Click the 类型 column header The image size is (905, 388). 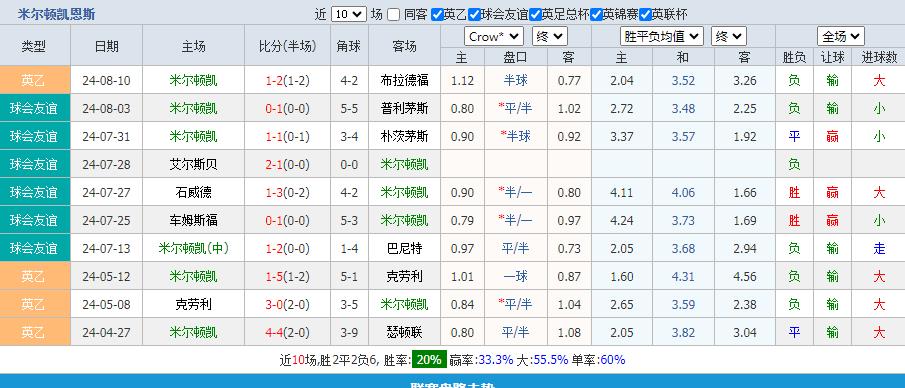(x=33, y=46)
